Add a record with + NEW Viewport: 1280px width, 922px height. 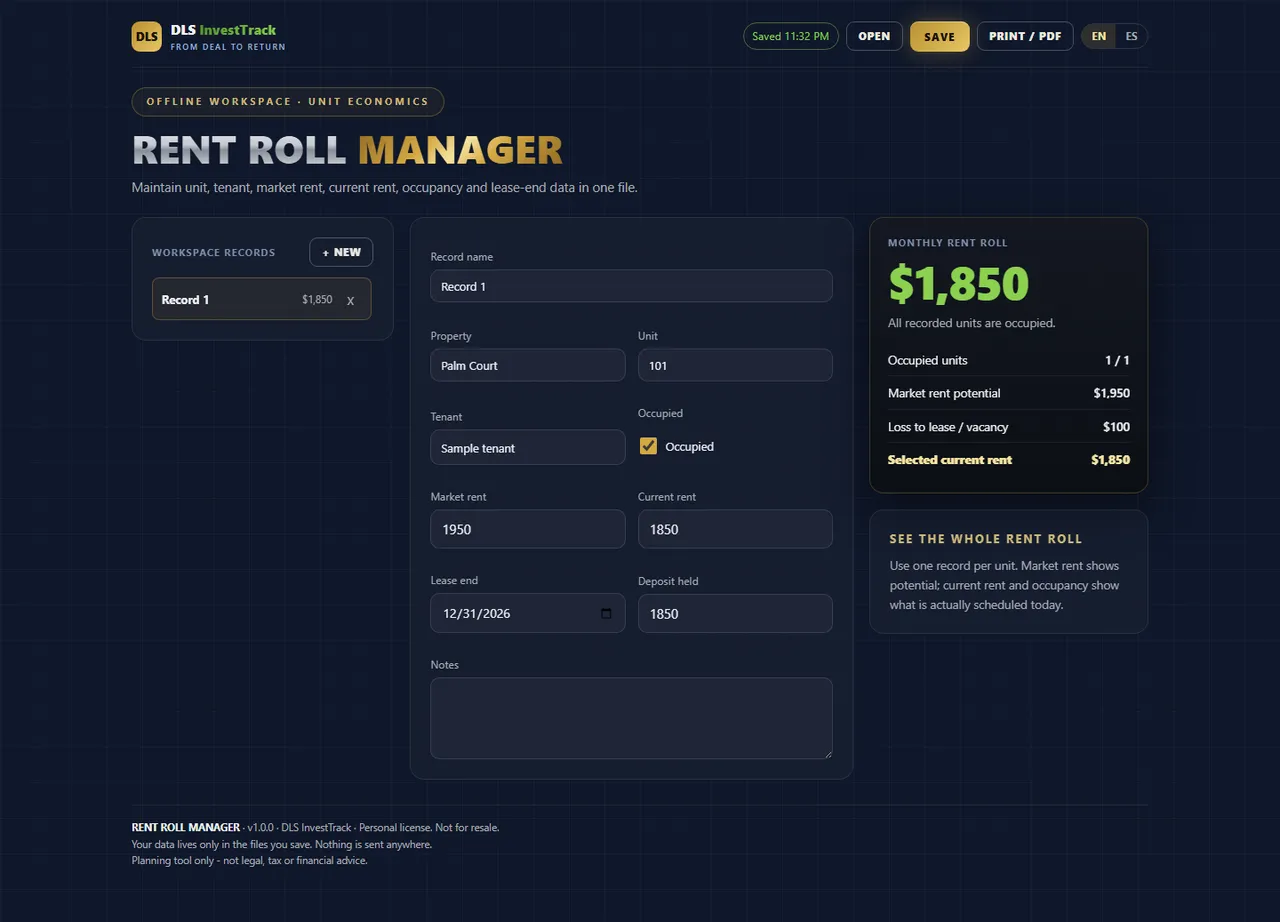(x=341, y=252)
